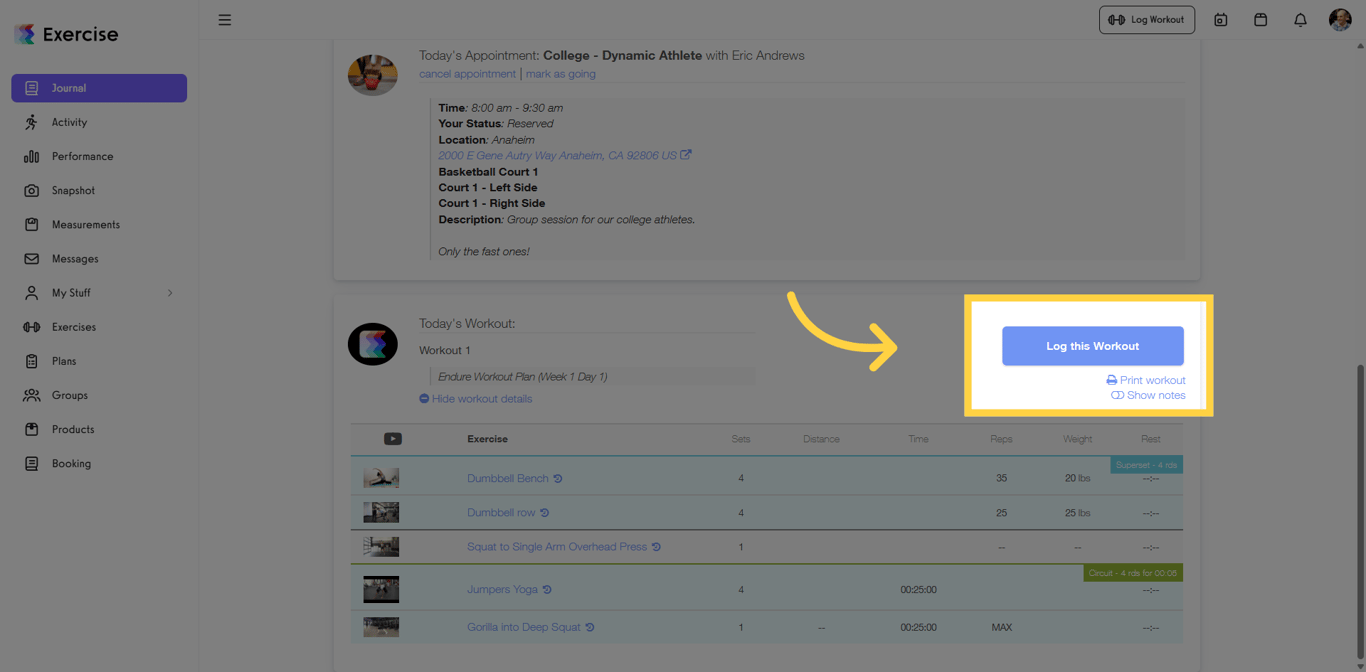Open the hamburger menu icon
This screenshot has height=672, width=1366.
(225, 19)
